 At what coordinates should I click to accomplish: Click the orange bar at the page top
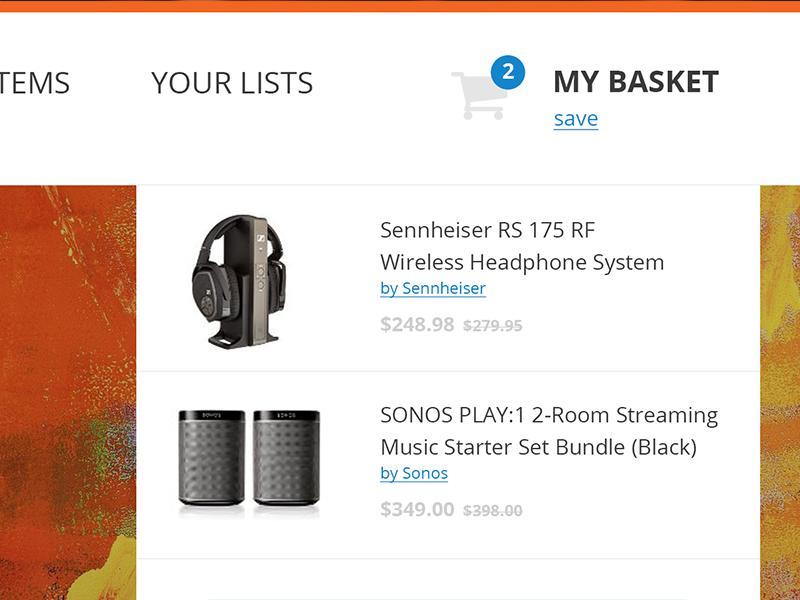pyautogui.click(x=400, y=6)
